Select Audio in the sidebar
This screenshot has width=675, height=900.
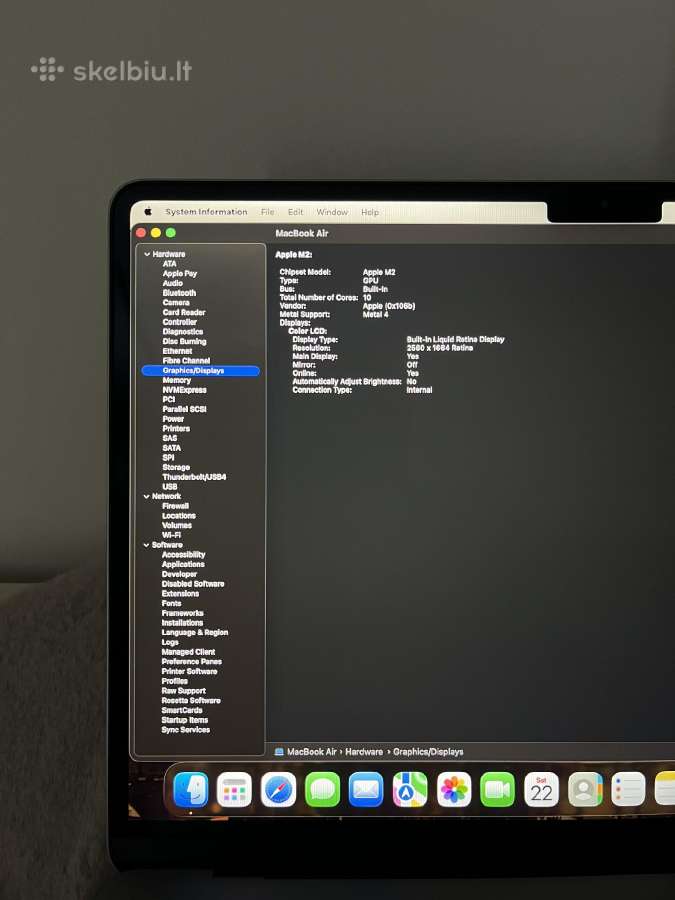(x=172, y=283)
